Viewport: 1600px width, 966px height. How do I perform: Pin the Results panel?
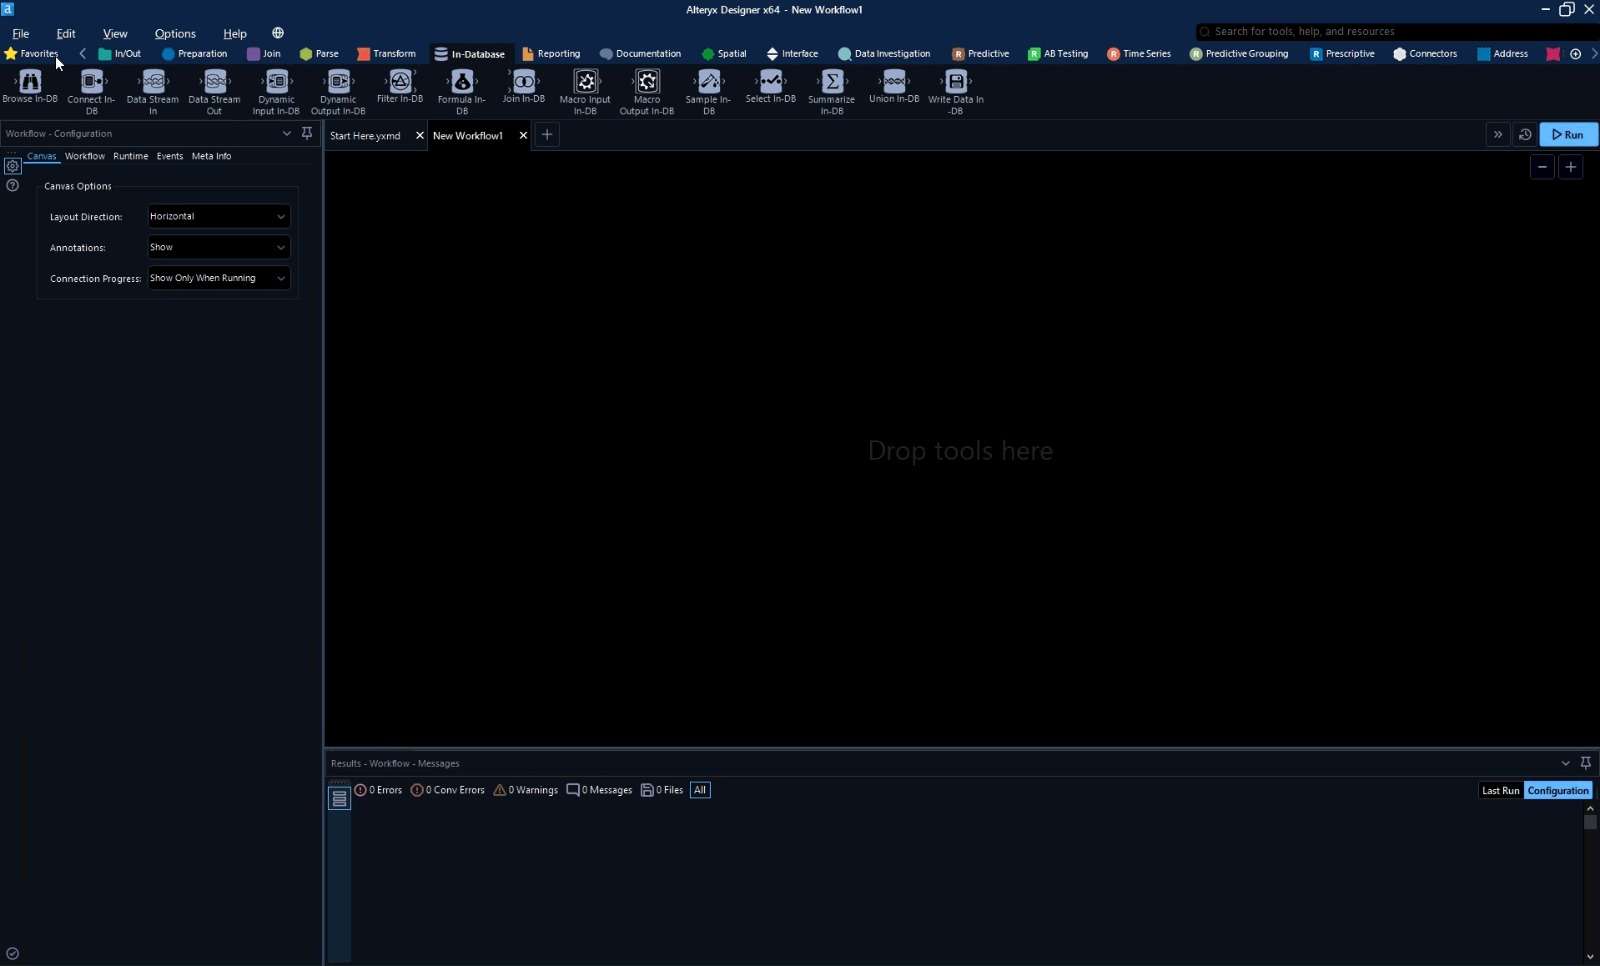pos(1585,763)
